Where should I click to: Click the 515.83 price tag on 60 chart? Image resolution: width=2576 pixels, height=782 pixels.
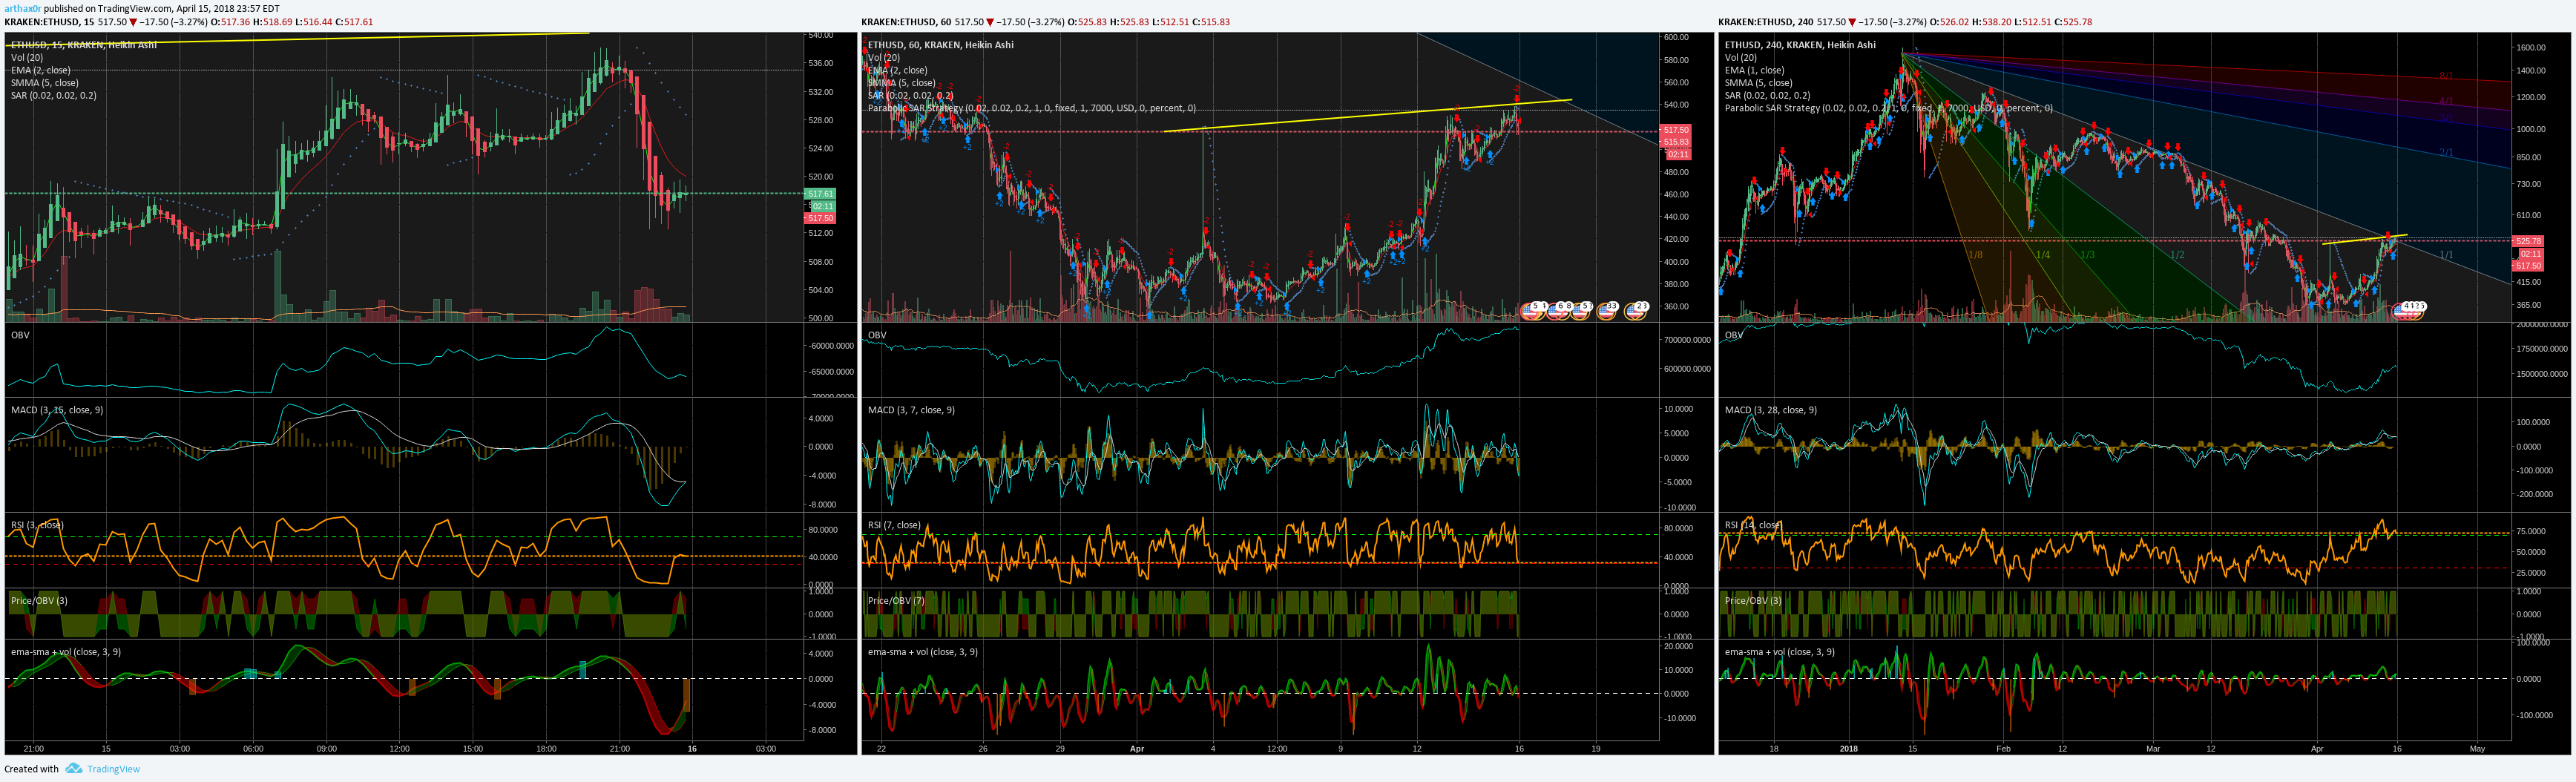point(1676,142)
